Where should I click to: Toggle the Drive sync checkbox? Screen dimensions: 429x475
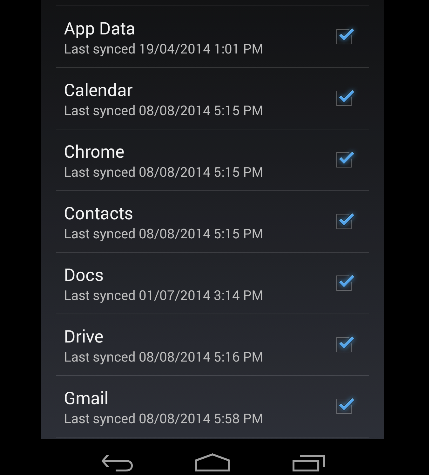(x=345, y=344)
